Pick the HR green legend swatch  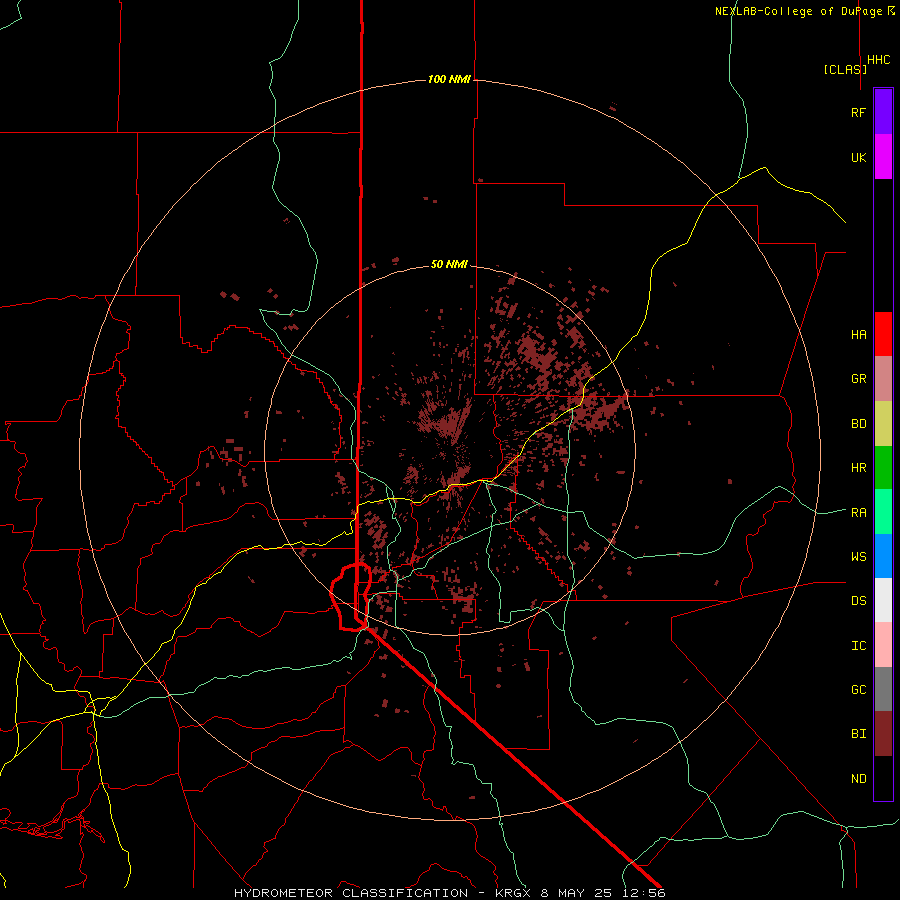[883, 468]
